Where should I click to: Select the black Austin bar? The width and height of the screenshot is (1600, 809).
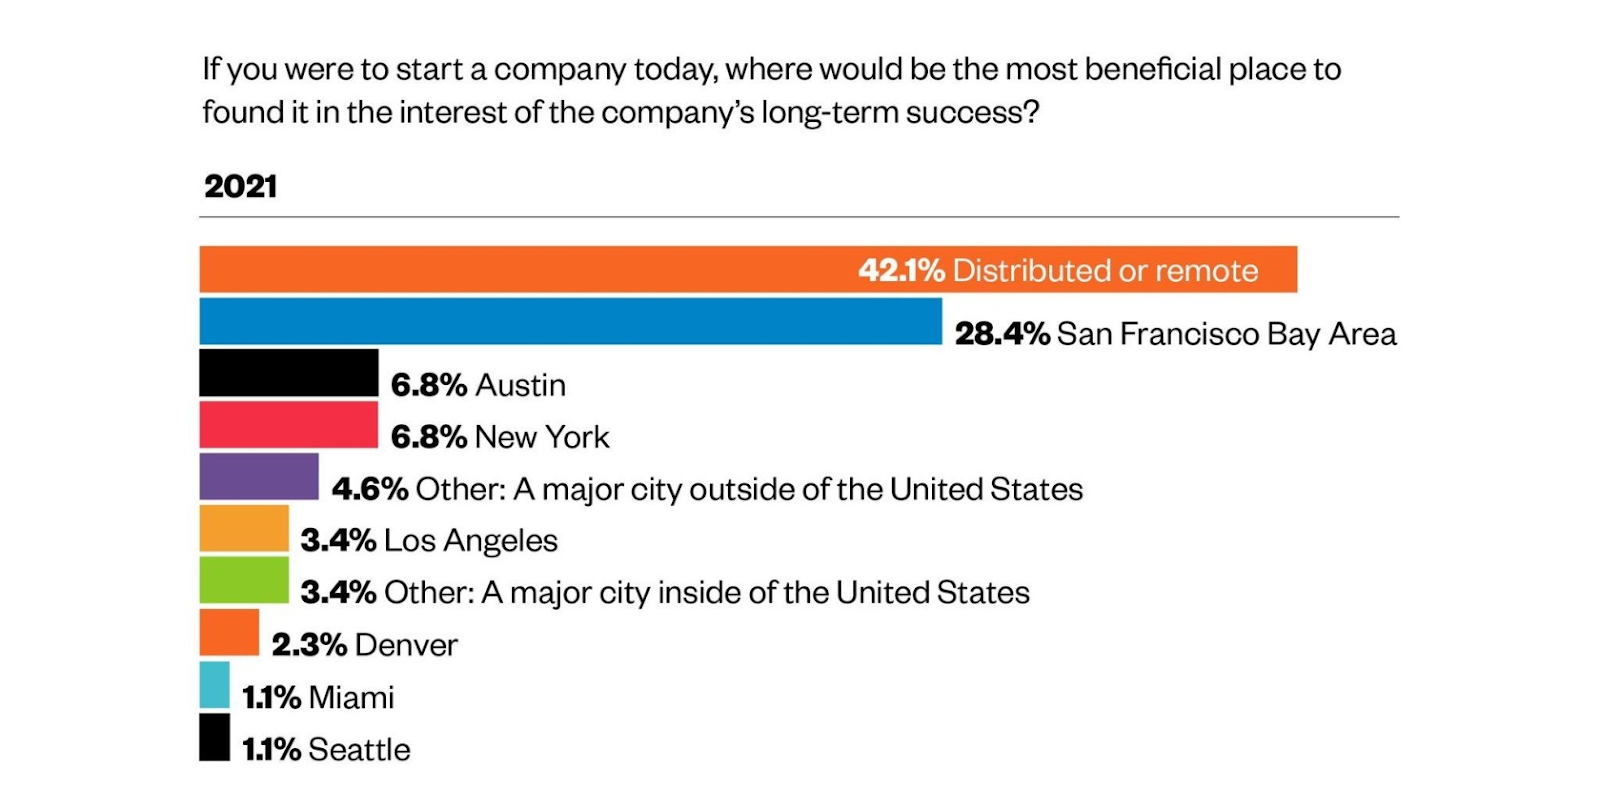click(x=289, y=373)
